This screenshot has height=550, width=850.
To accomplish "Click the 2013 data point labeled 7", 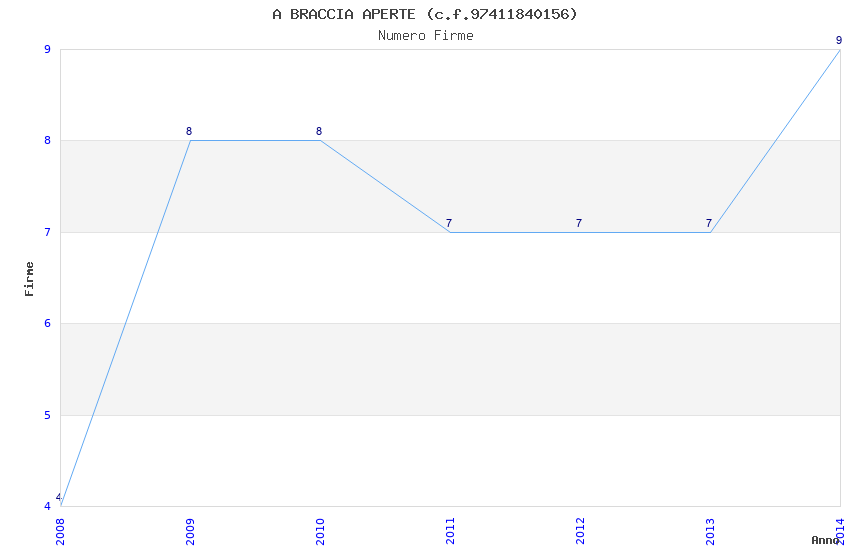I will [710, 232].
